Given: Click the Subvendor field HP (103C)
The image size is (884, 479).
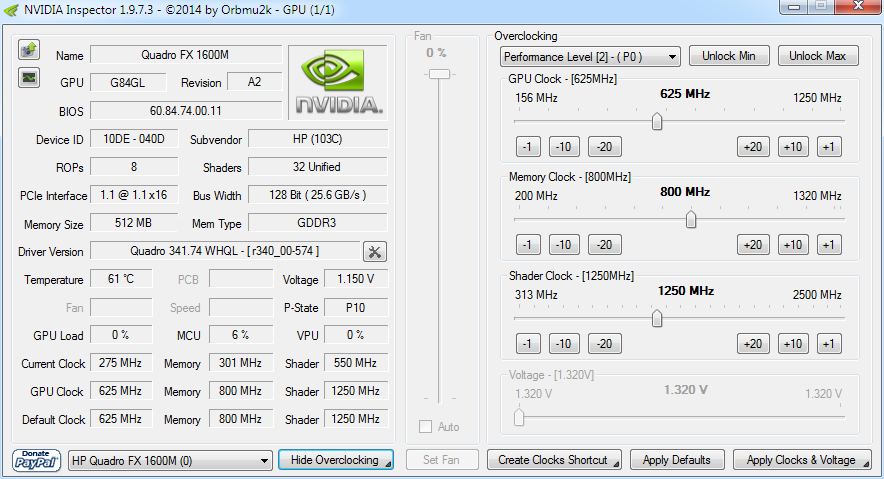Looking at the screenshot, I should click(318, 139).
